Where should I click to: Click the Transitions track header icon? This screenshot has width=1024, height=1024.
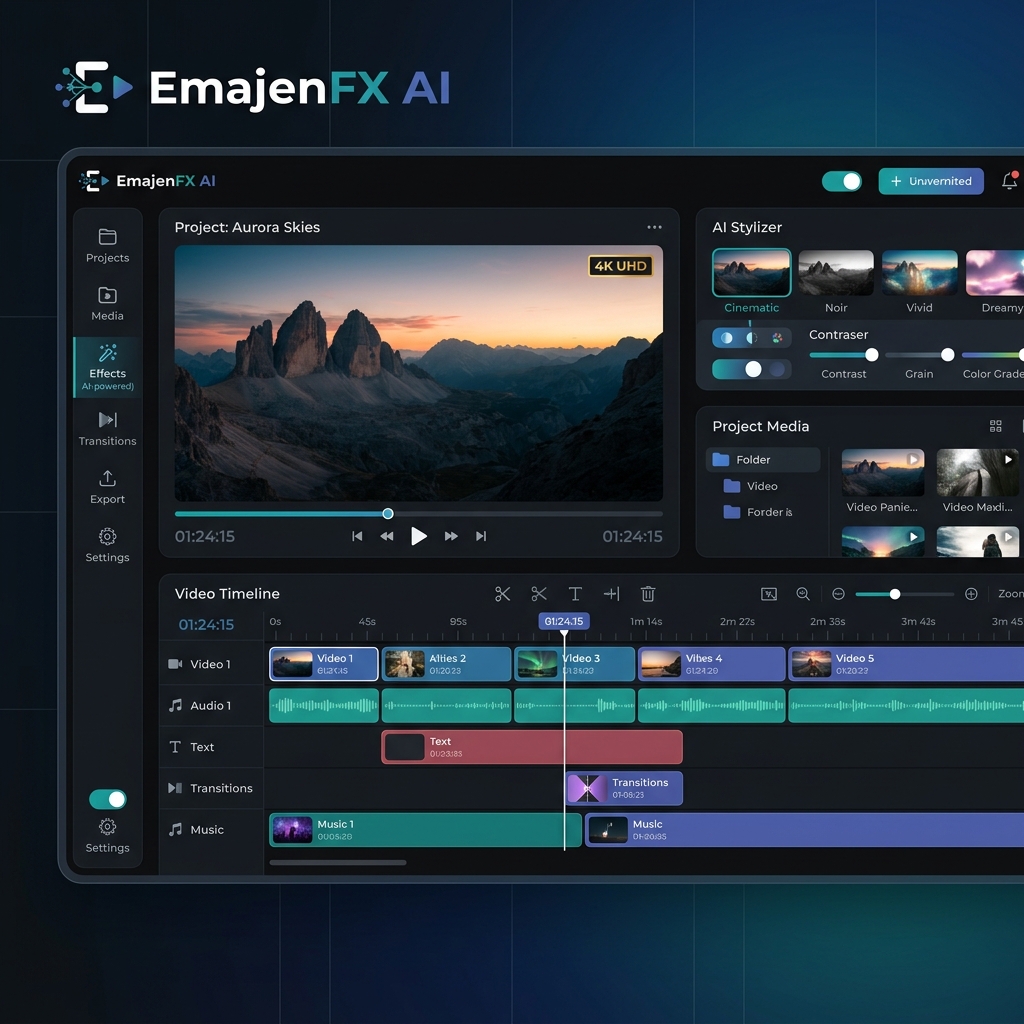pyautogui.click(x=175, y=788)
